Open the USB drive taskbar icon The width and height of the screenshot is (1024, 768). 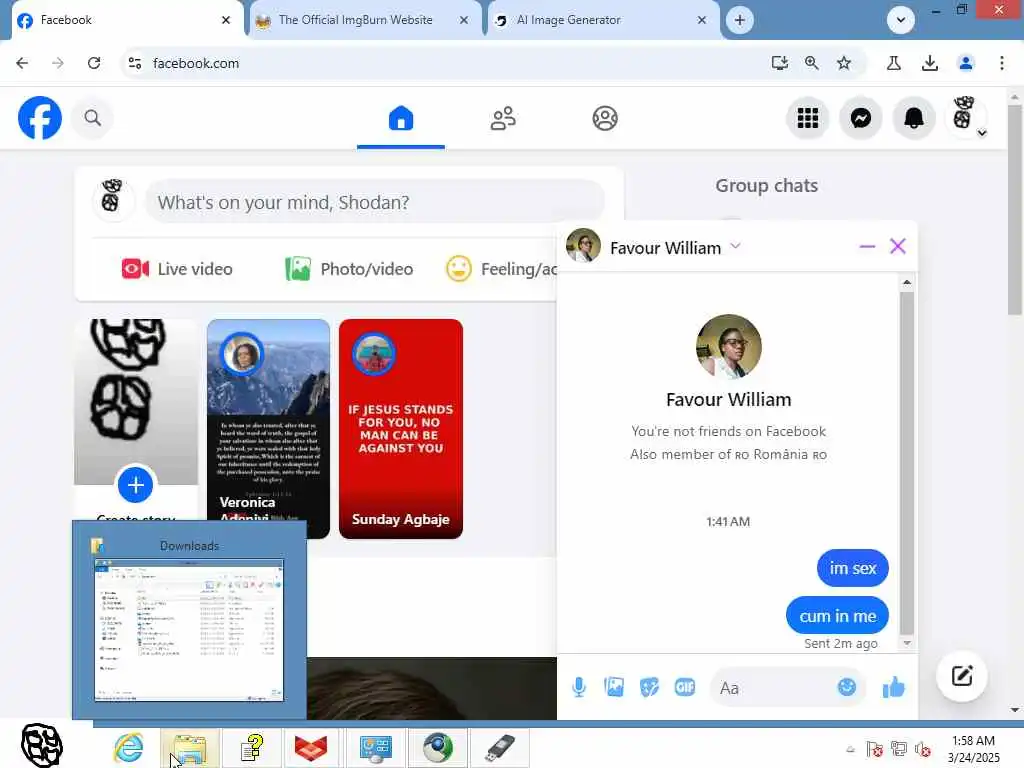click(x=499, y=747)
